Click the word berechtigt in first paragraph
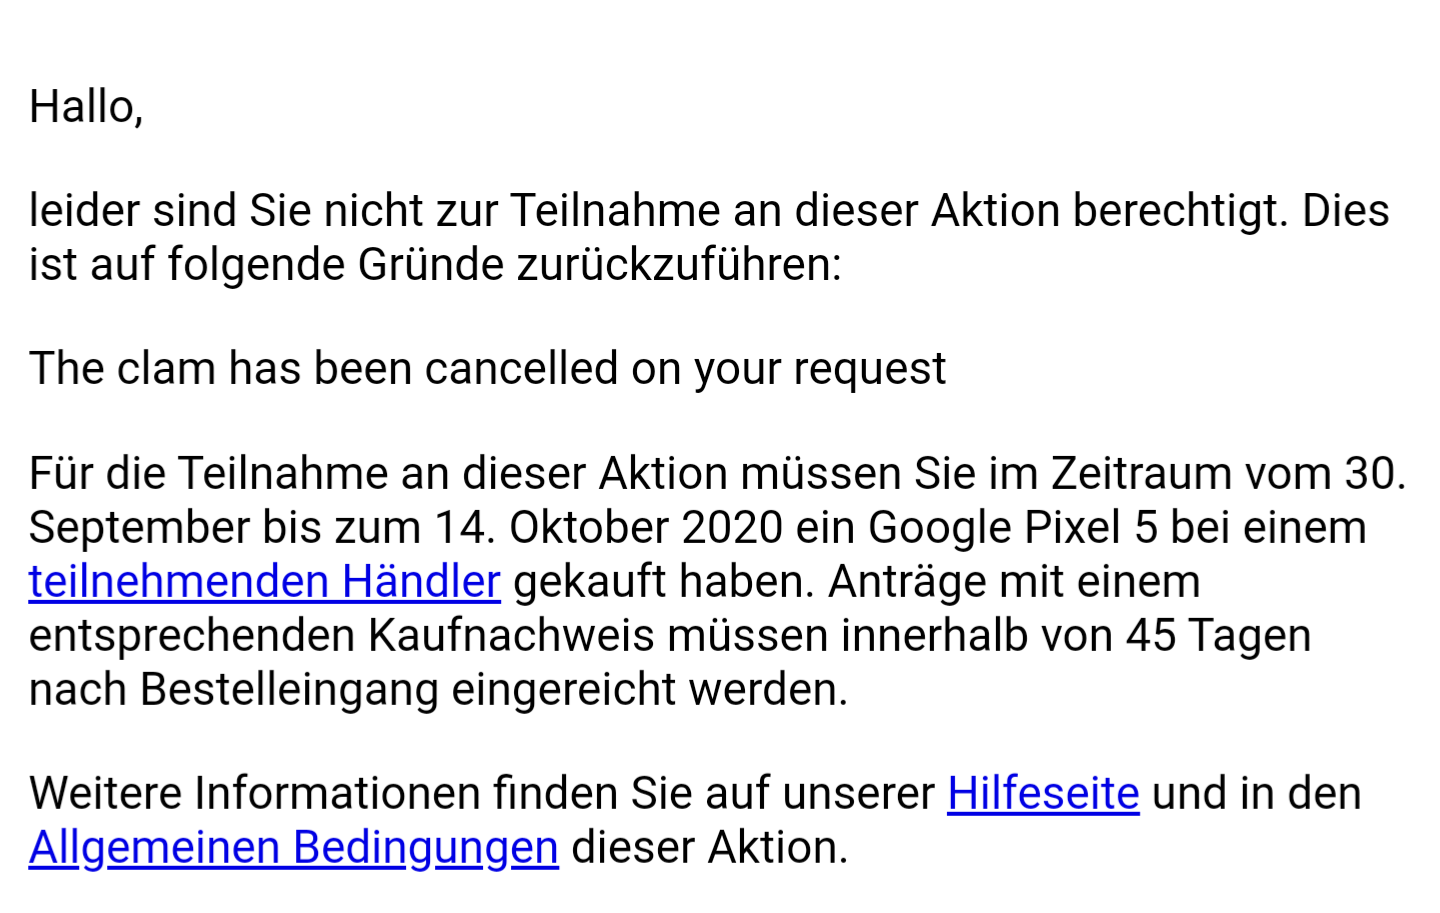This screenshot has width=1440, height=913. tap(1180, 211)
